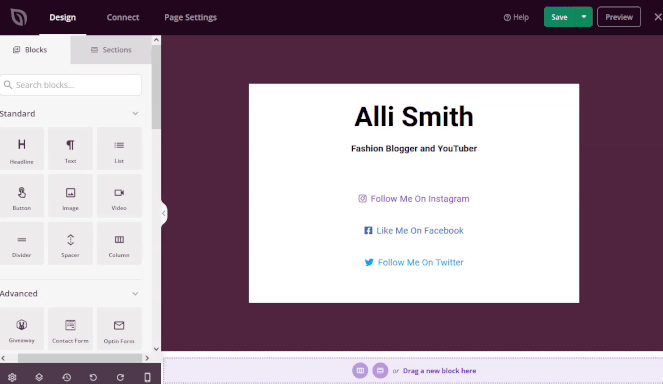This screenshot has height=384, width=663.
Task: Click the SeedProd leaf logo
Action: tap(19, 17)
